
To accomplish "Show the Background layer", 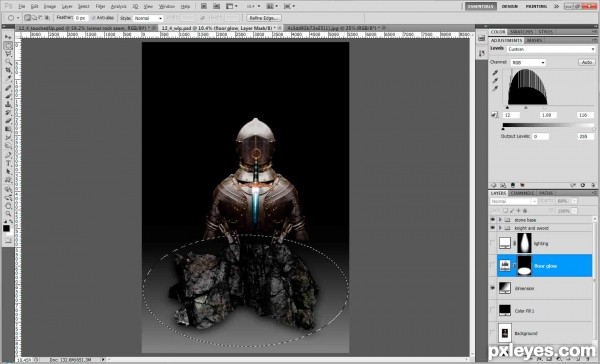I will 492,333.
